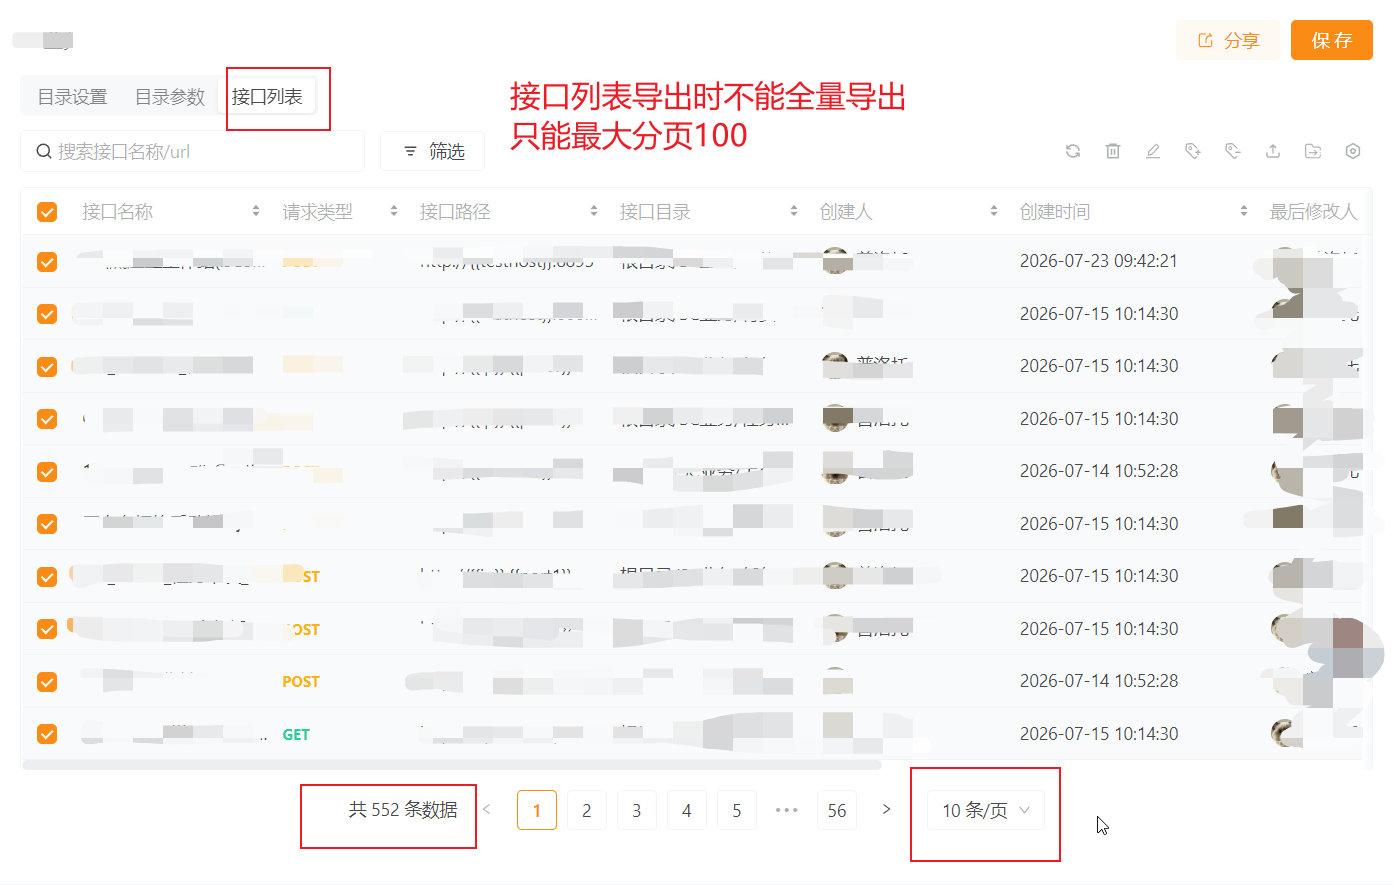The width and height of the screenshot is (1393, 885).
Task: Uncheck the GET row checkbox
Action: [47, 734]
